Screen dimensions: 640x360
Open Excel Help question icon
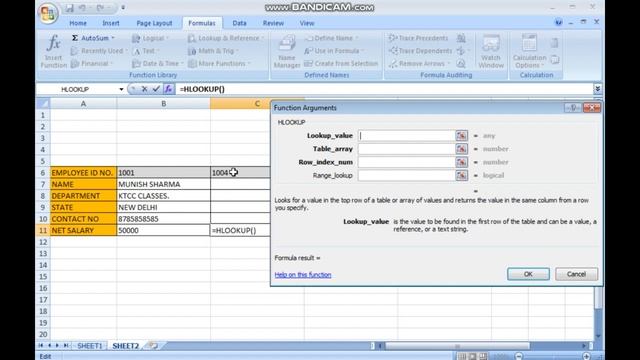pyautogui.click(x=558, y=22)
